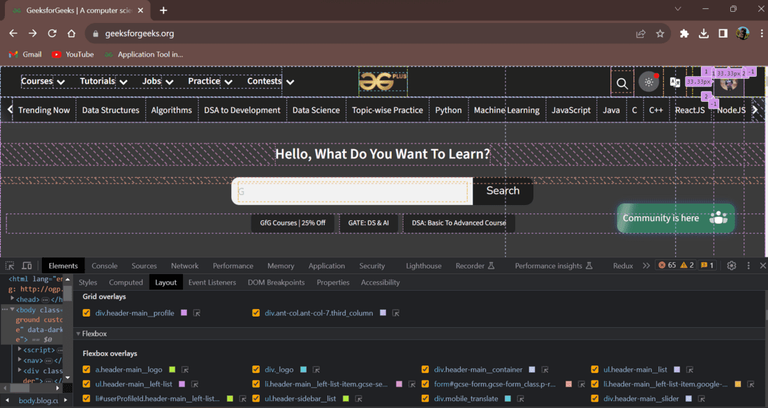Viewport: 768px width, 408px height.
Task: Click browser reload button
Action: (x=52, y=33)
